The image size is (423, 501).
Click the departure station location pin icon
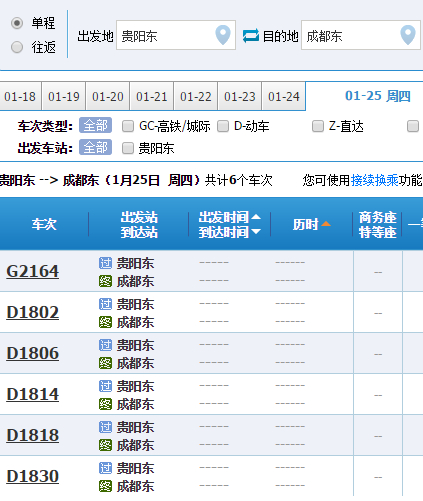coord(223,35)
